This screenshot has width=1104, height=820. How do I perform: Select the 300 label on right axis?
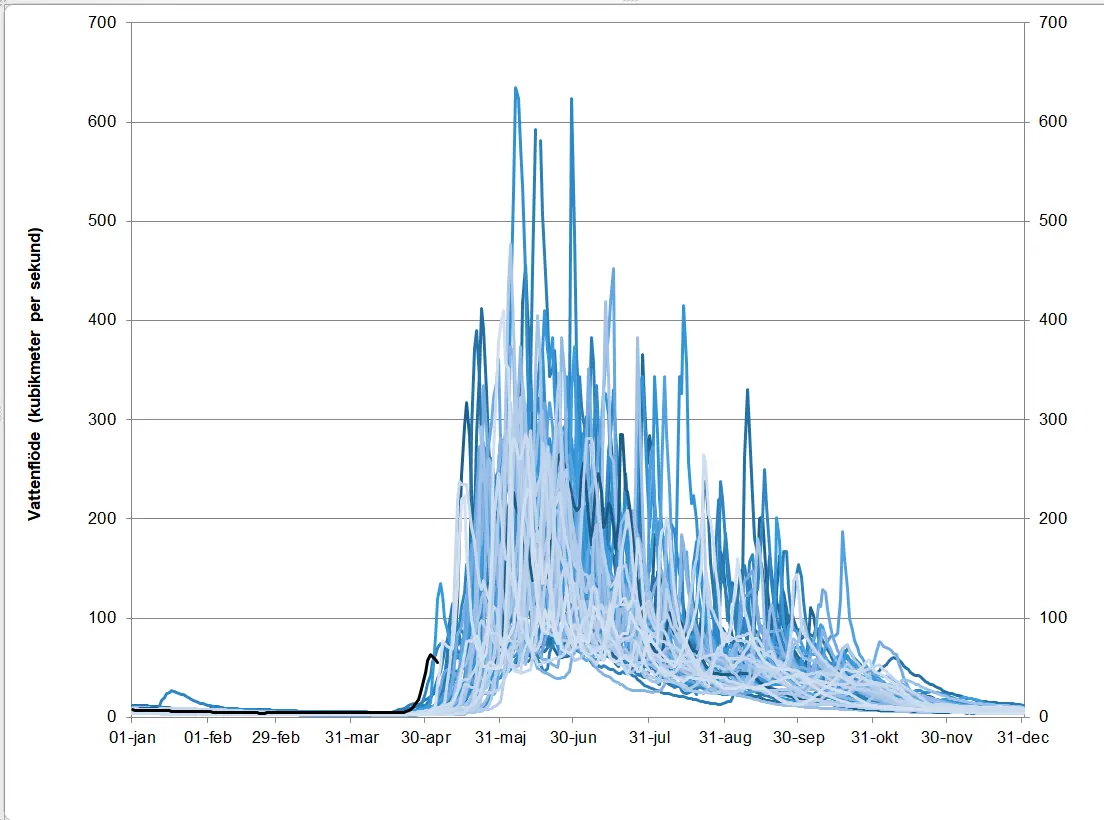[x=1053, y=420]
